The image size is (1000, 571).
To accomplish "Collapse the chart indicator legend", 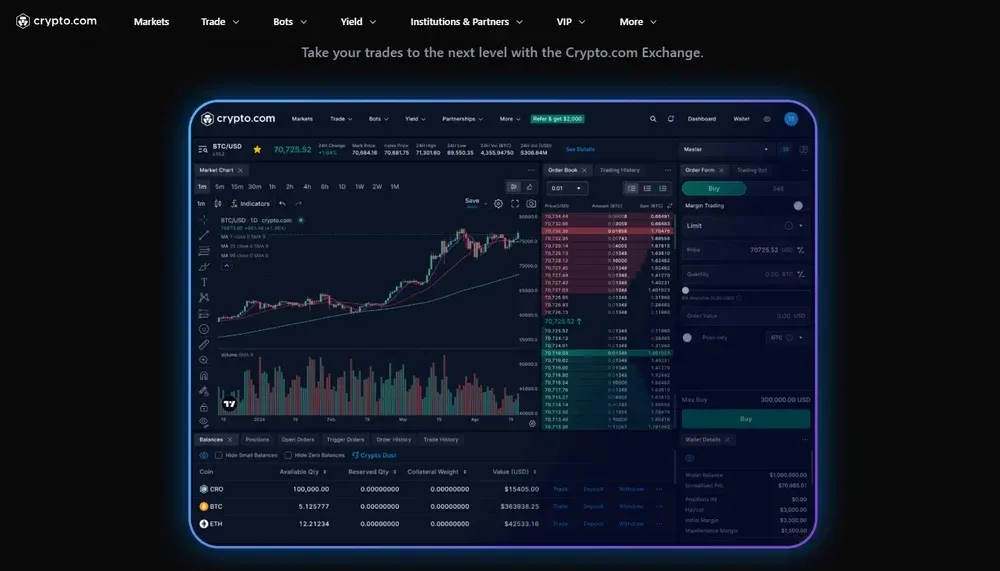I will click(x=226, y=265).
